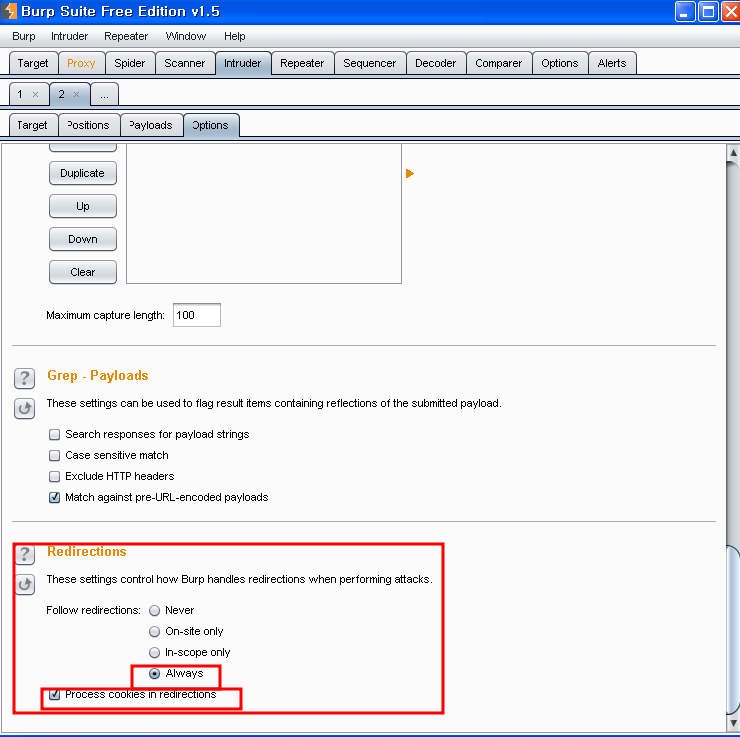Open the main Options tab
The image size is (740, 737).
(x=560, y=63)
